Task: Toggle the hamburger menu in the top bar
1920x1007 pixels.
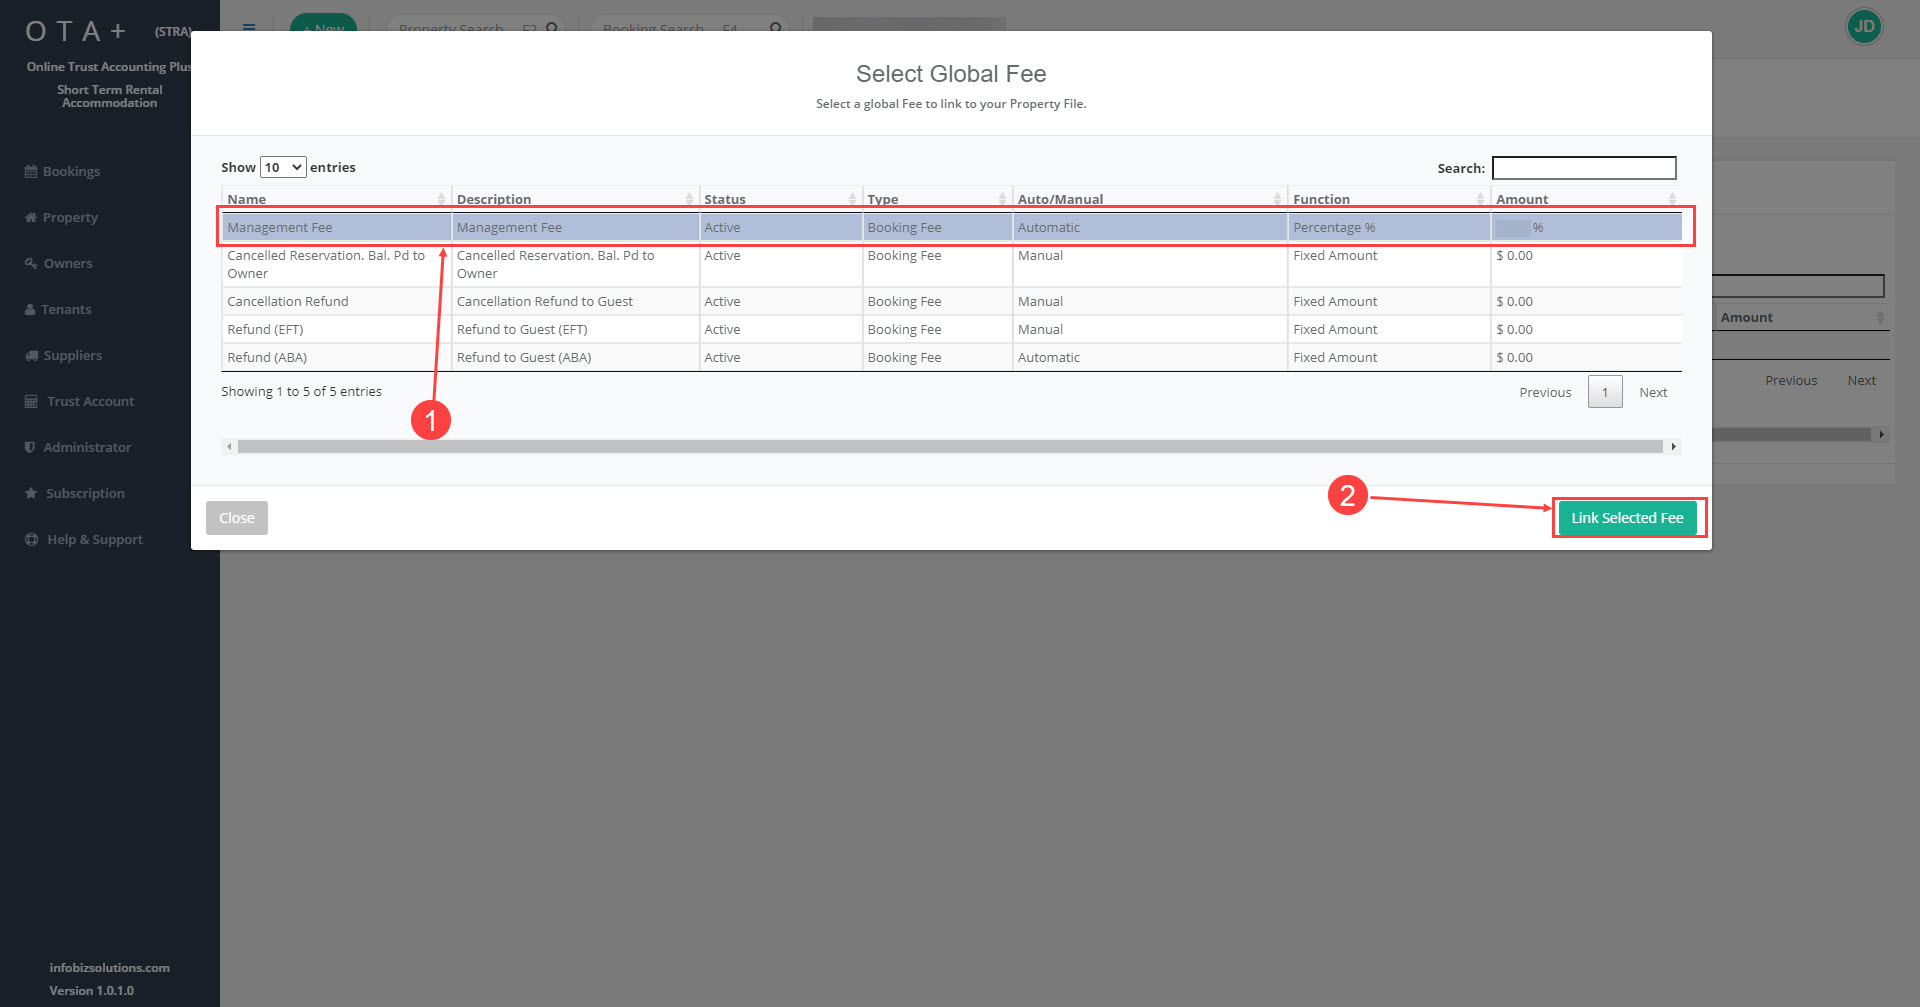Action: click(x=249, y=27)
